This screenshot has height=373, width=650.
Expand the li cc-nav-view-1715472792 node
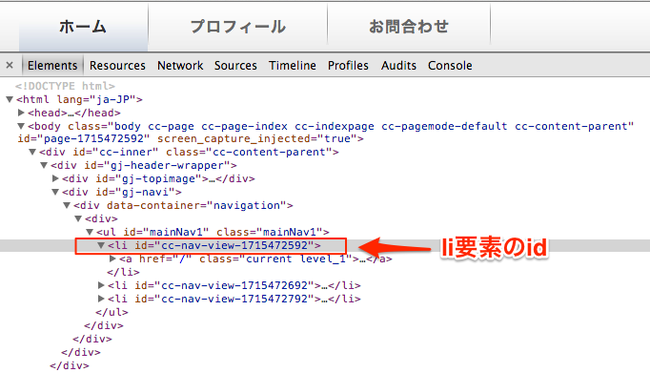coord(101,298)
